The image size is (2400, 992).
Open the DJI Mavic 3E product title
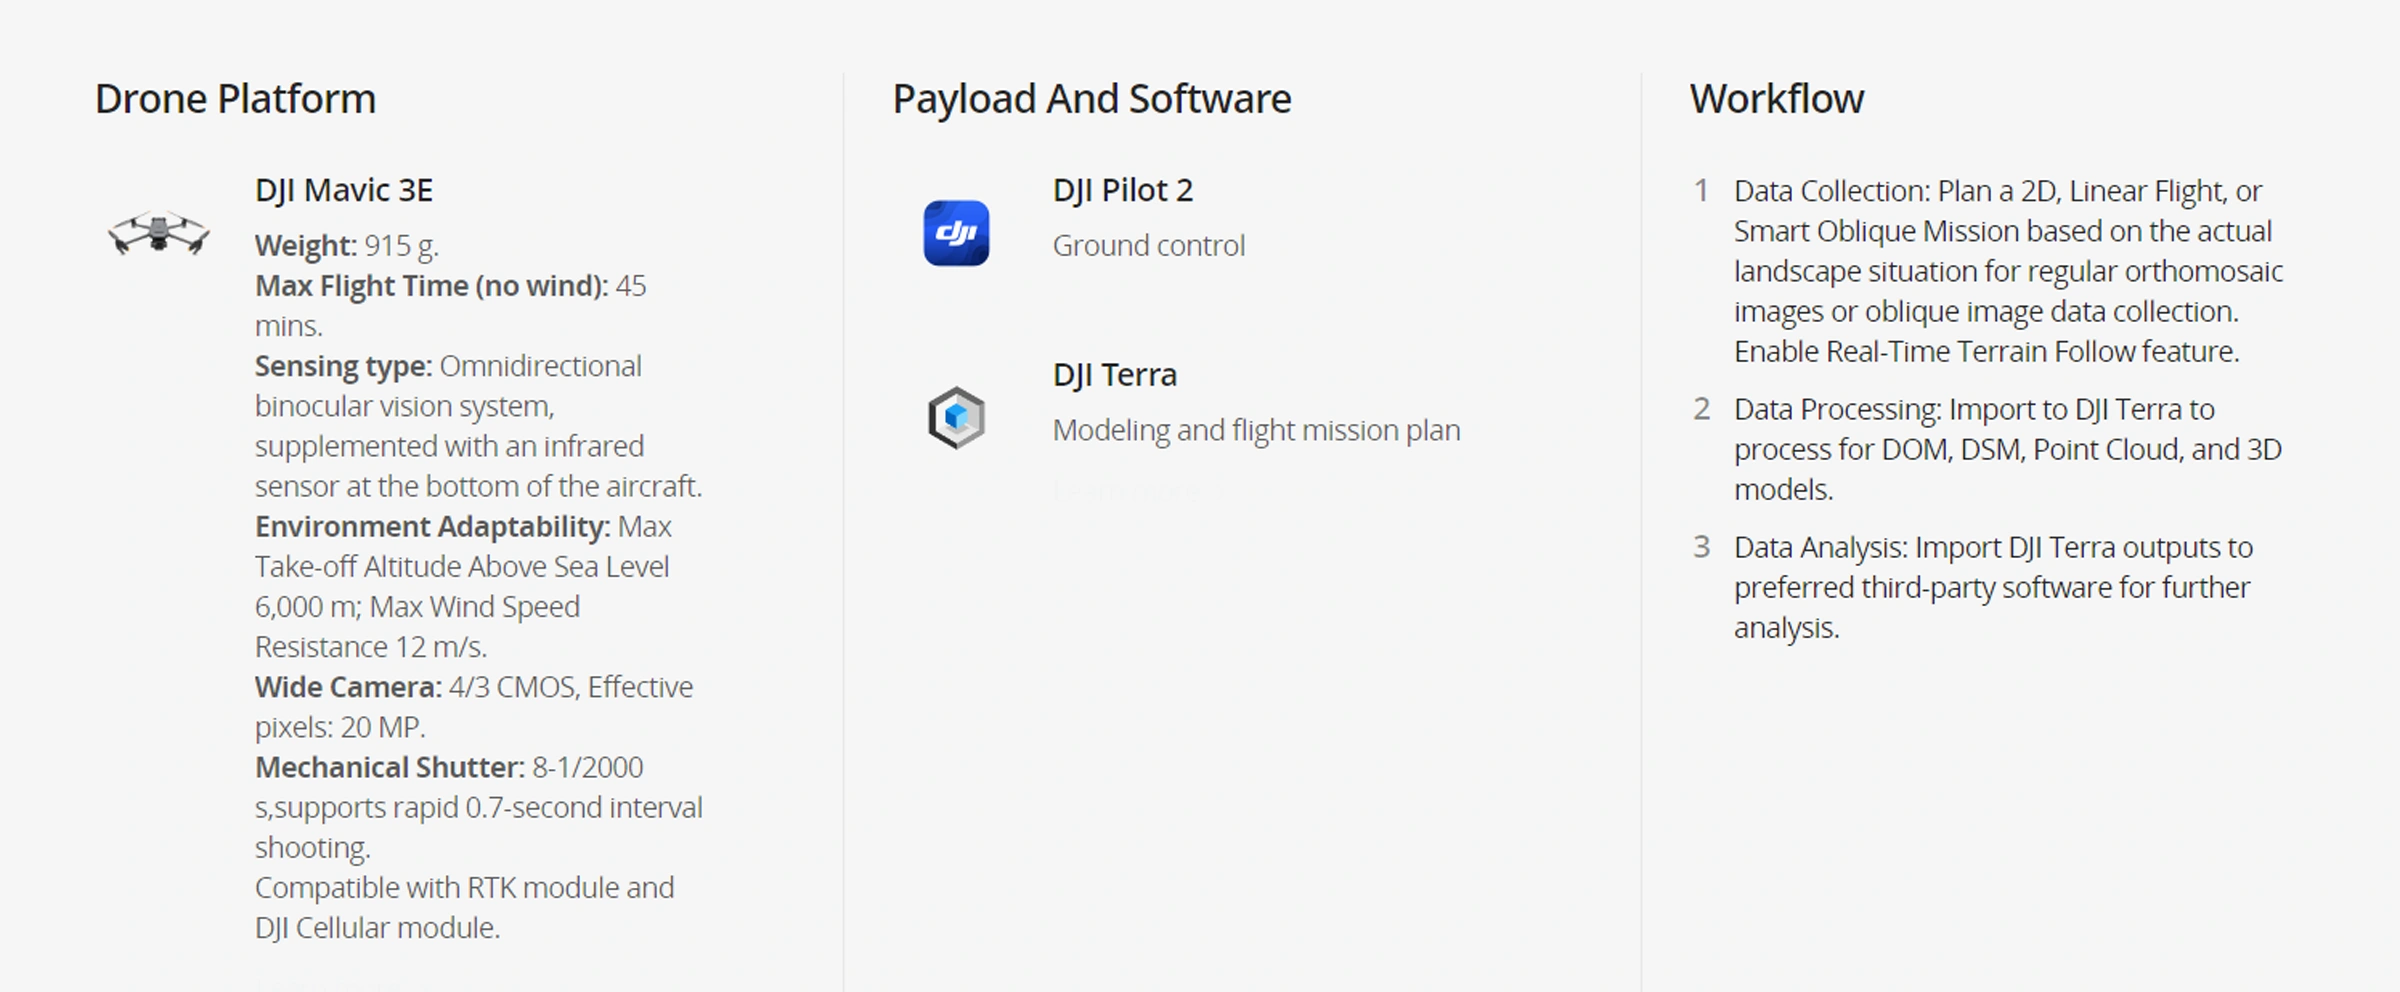(x=343, y=190)
